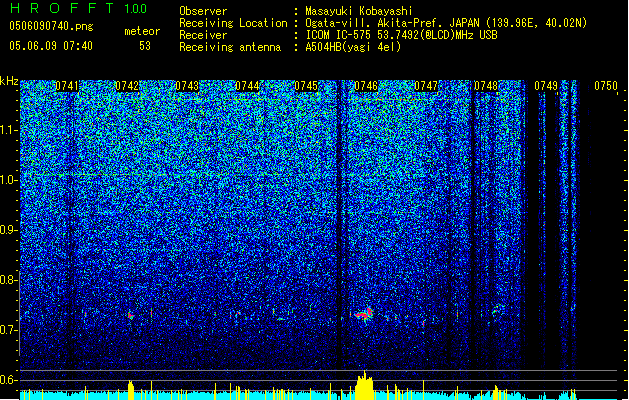629x400 pixels.
Task: Click the red meteor echo near 0742
Action: pyautogui.click(x=131, y=316)
